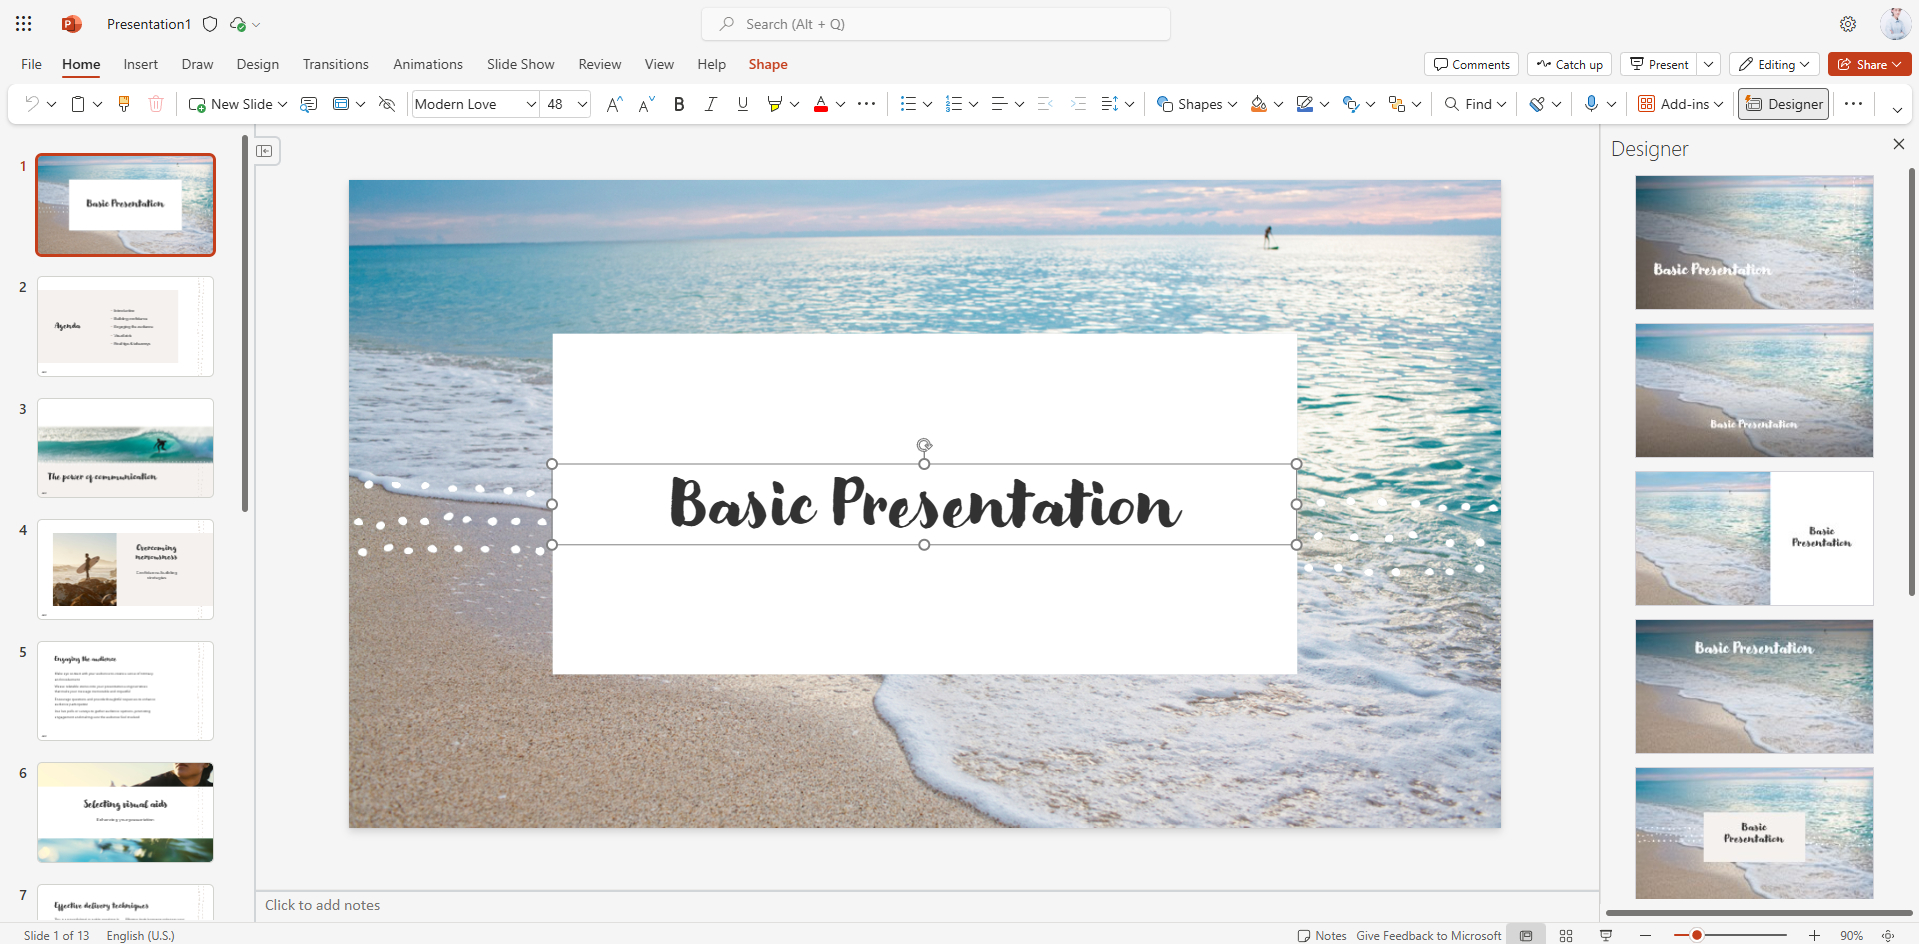Toggle Italic formatting
The width and height of the screenshot is (1919, 944).
pyautogui.click(x=711, y=104)
